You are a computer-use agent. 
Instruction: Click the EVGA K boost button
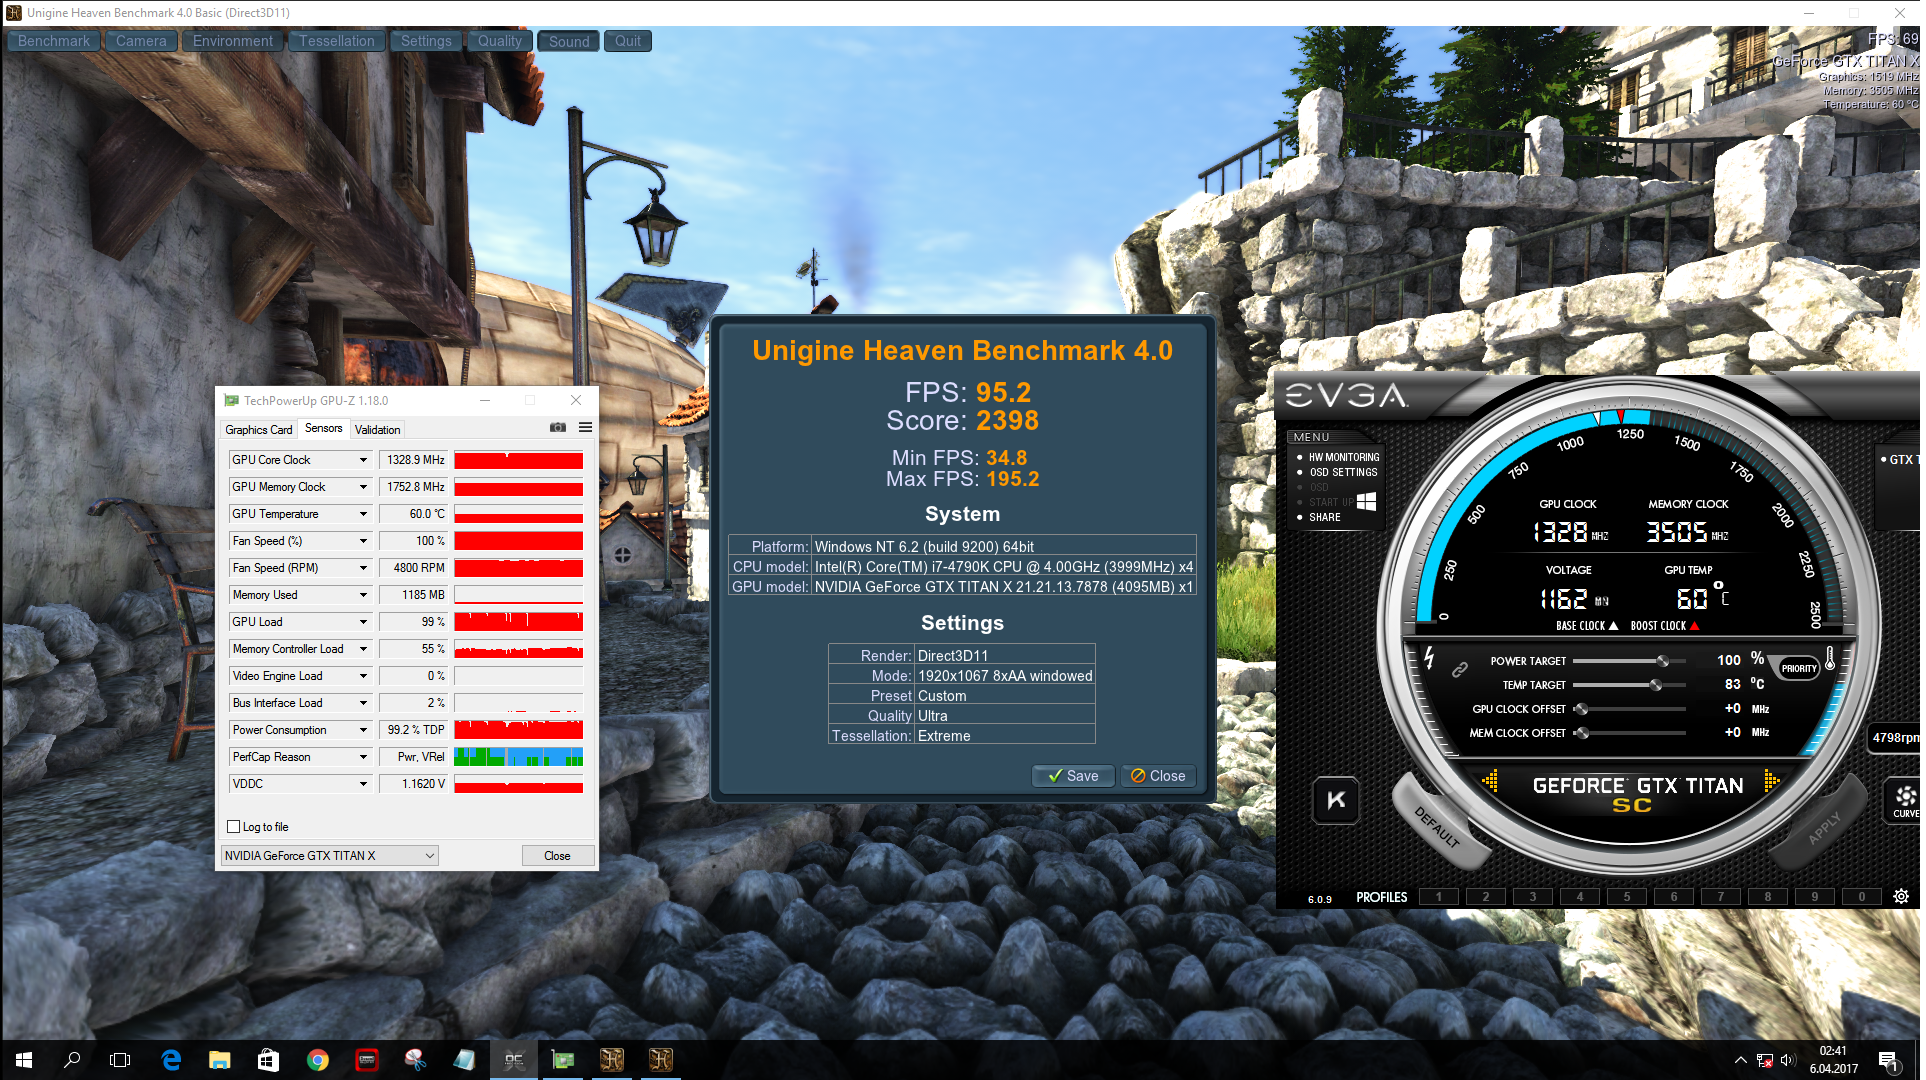pyautogui.click(x=1337, y=801)
